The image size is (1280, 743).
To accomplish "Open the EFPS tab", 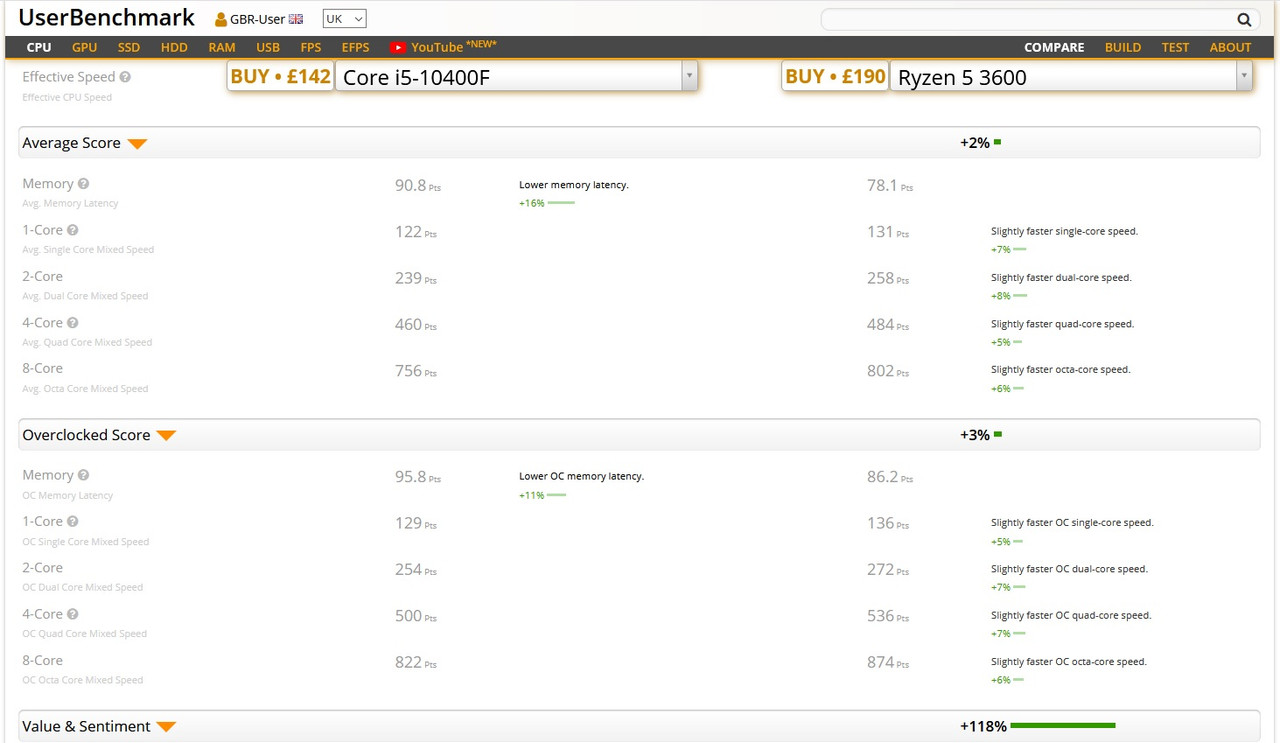I will tap(355, 47).
